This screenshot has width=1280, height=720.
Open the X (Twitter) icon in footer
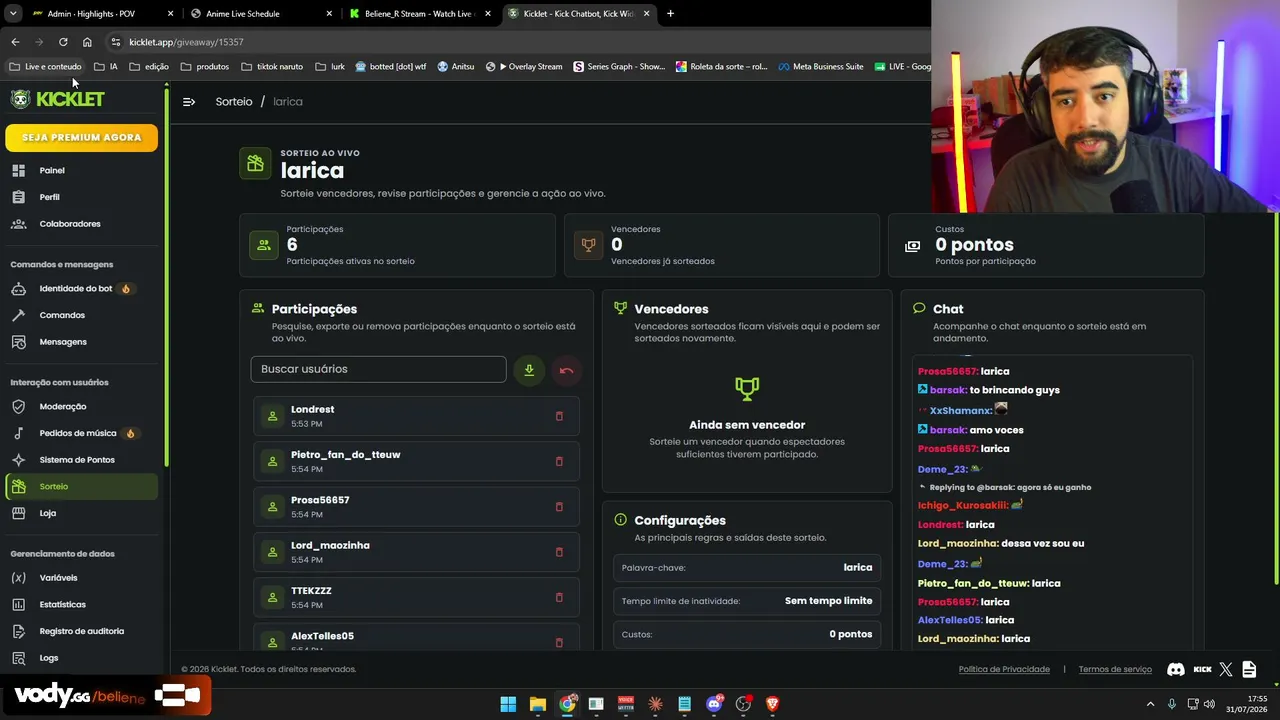[1226, 669]
